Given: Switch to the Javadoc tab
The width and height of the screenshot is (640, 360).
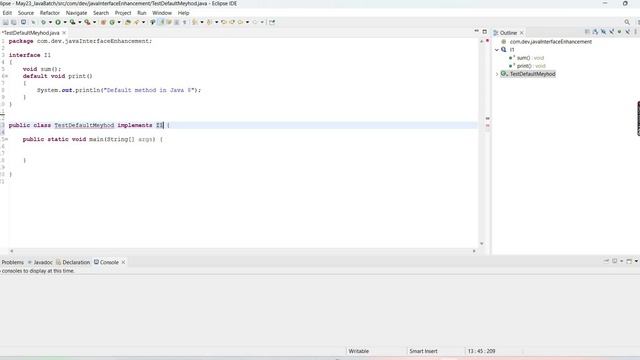Looking at the screenshot, I should click(40, 262).
